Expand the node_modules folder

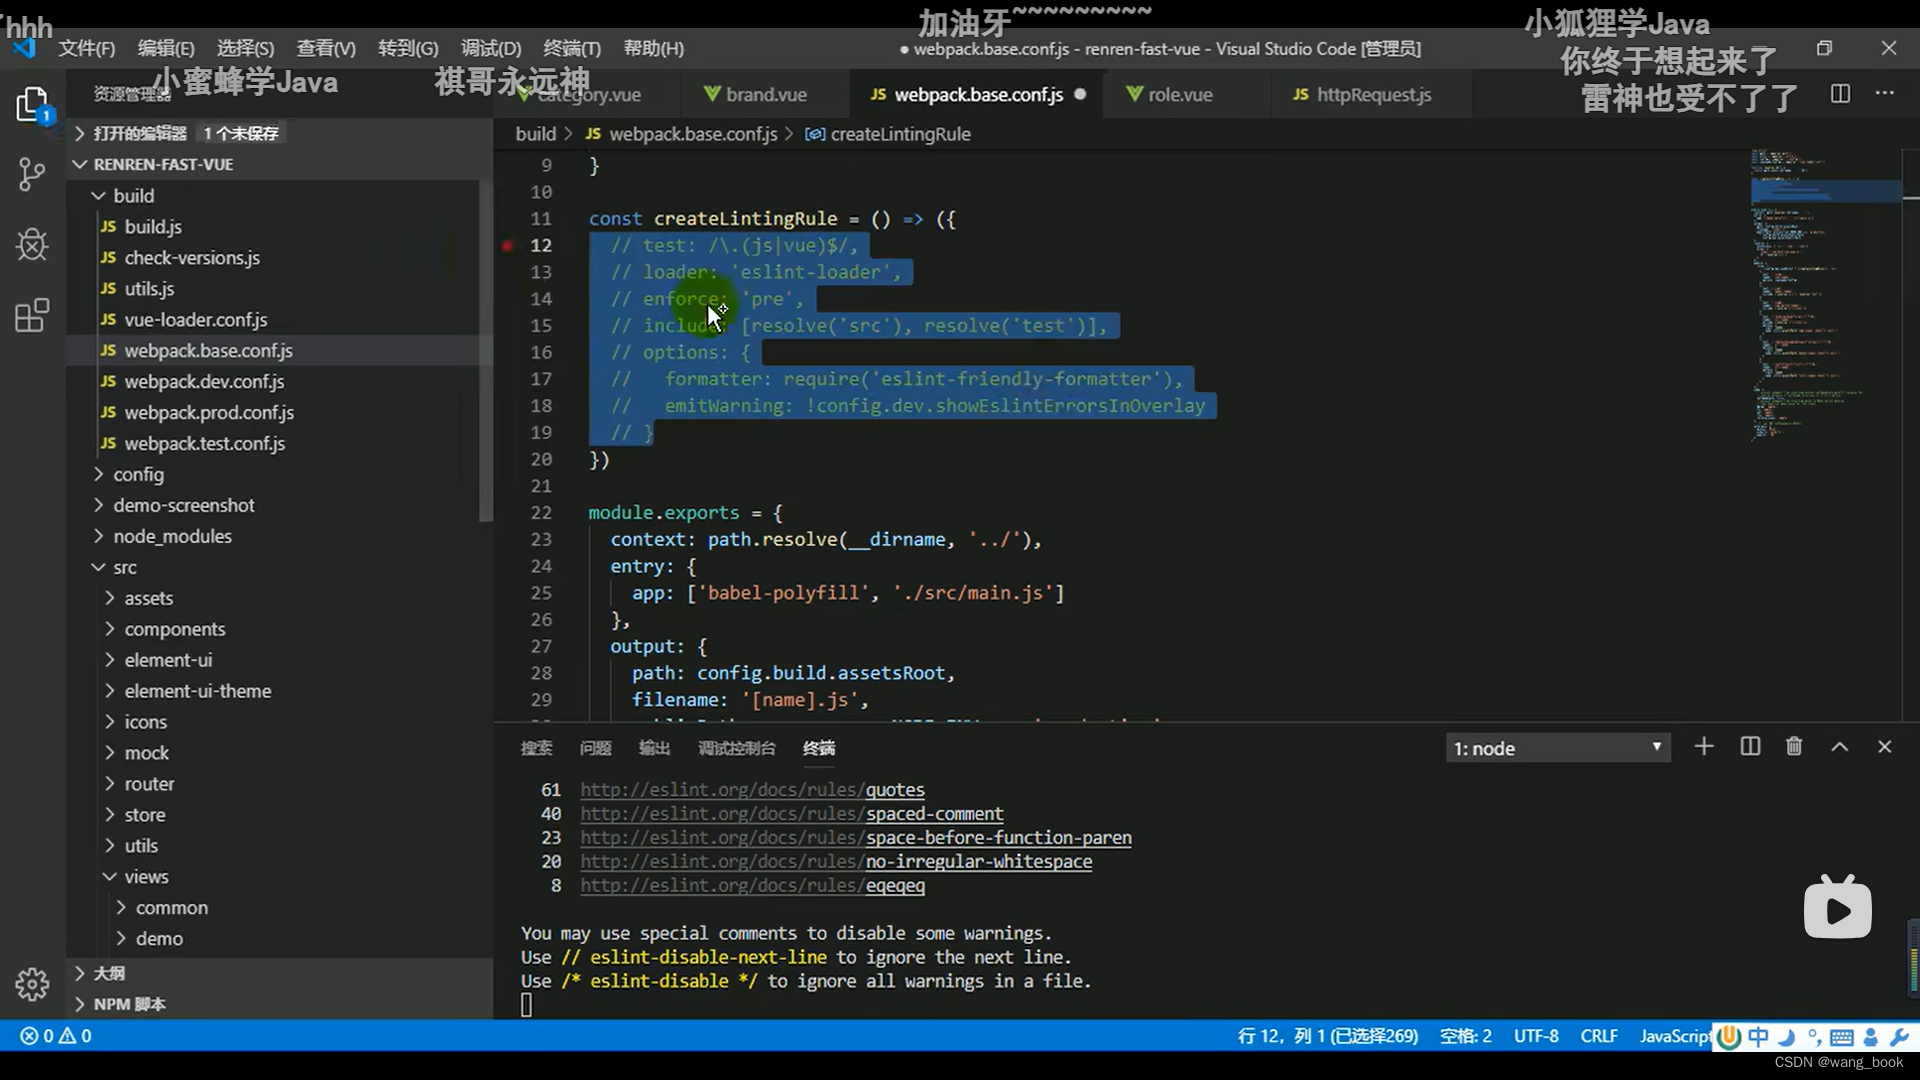click(x=171, y=536)
